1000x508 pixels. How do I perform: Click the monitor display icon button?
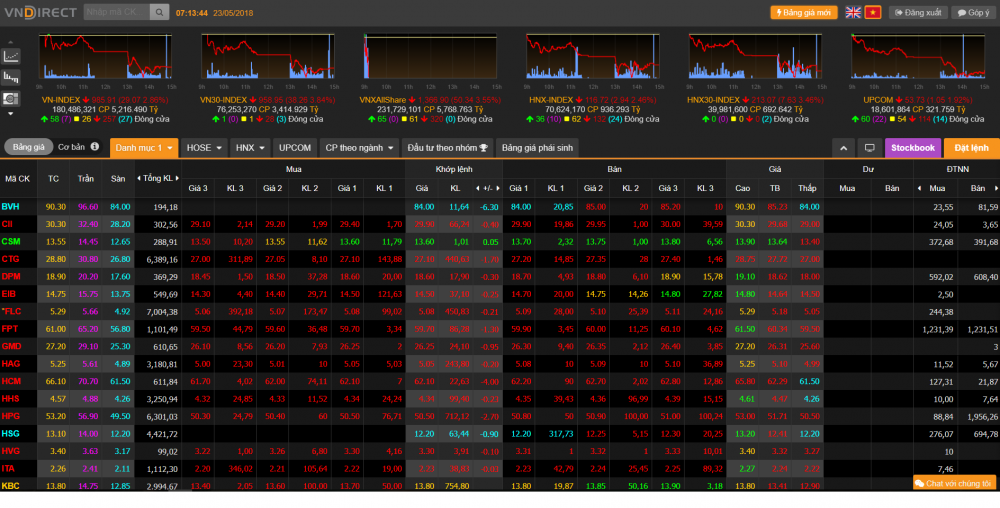click(868, 148)
